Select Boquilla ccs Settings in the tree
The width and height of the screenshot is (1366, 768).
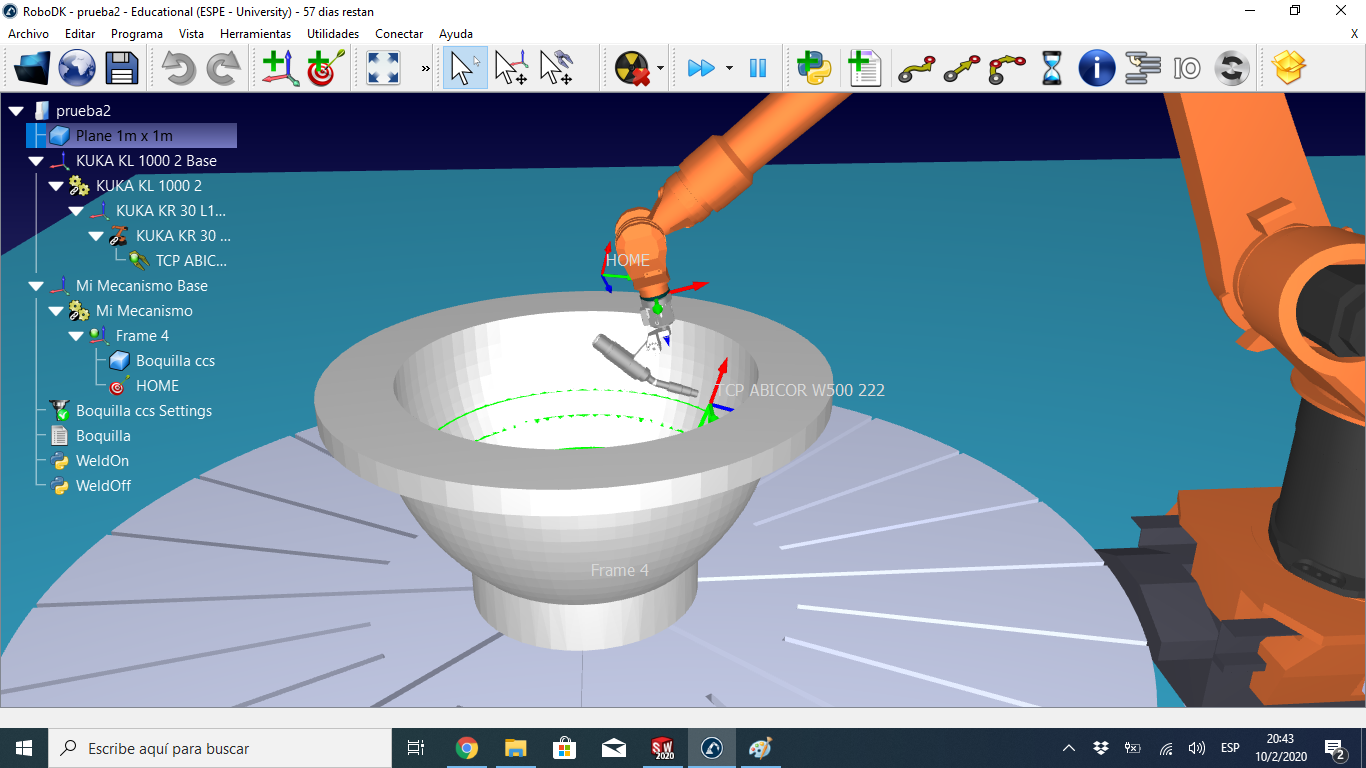(143, 411)
